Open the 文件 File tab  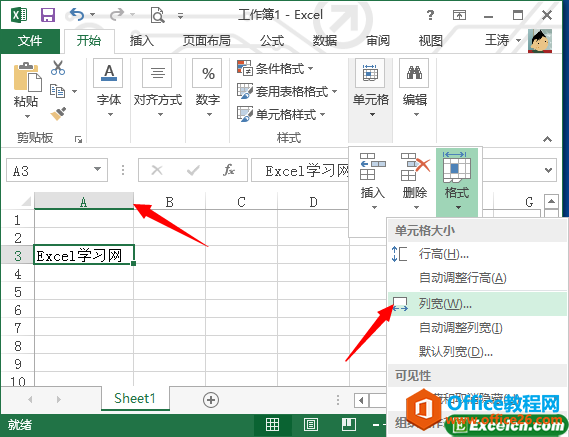(30, 41)
